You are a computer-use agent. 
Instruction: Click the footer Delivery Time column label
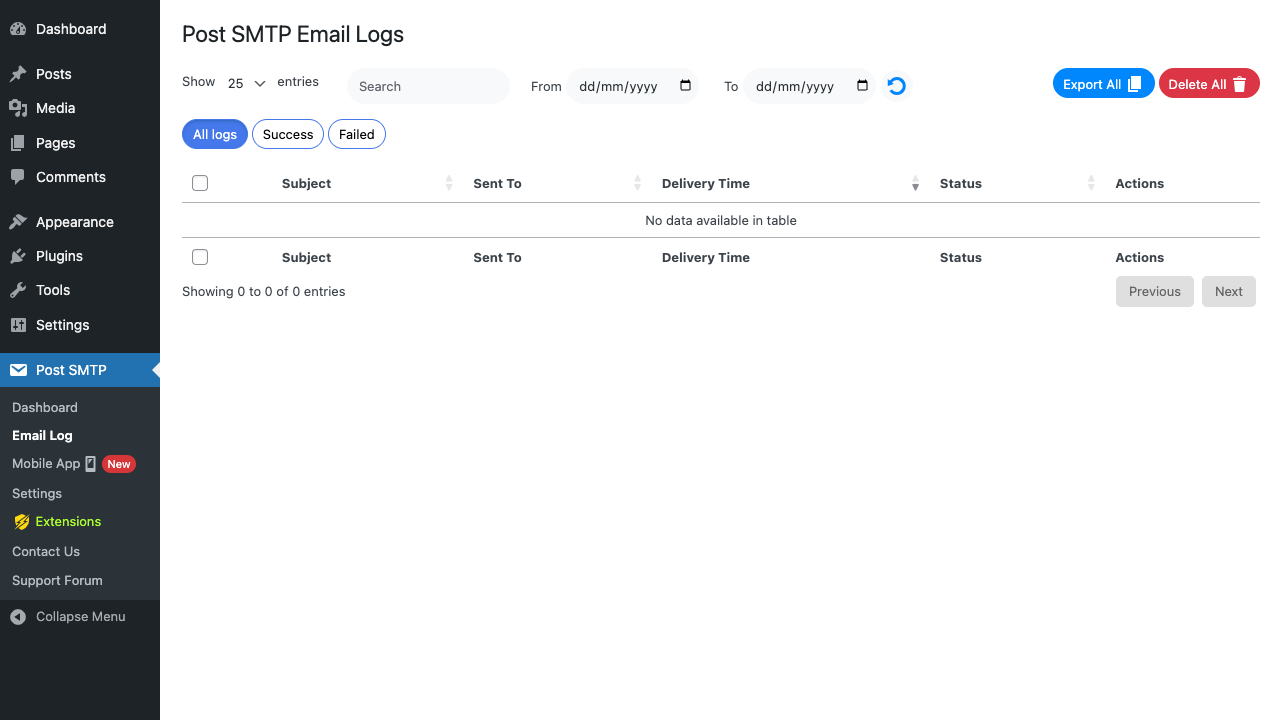pos(706,257)
